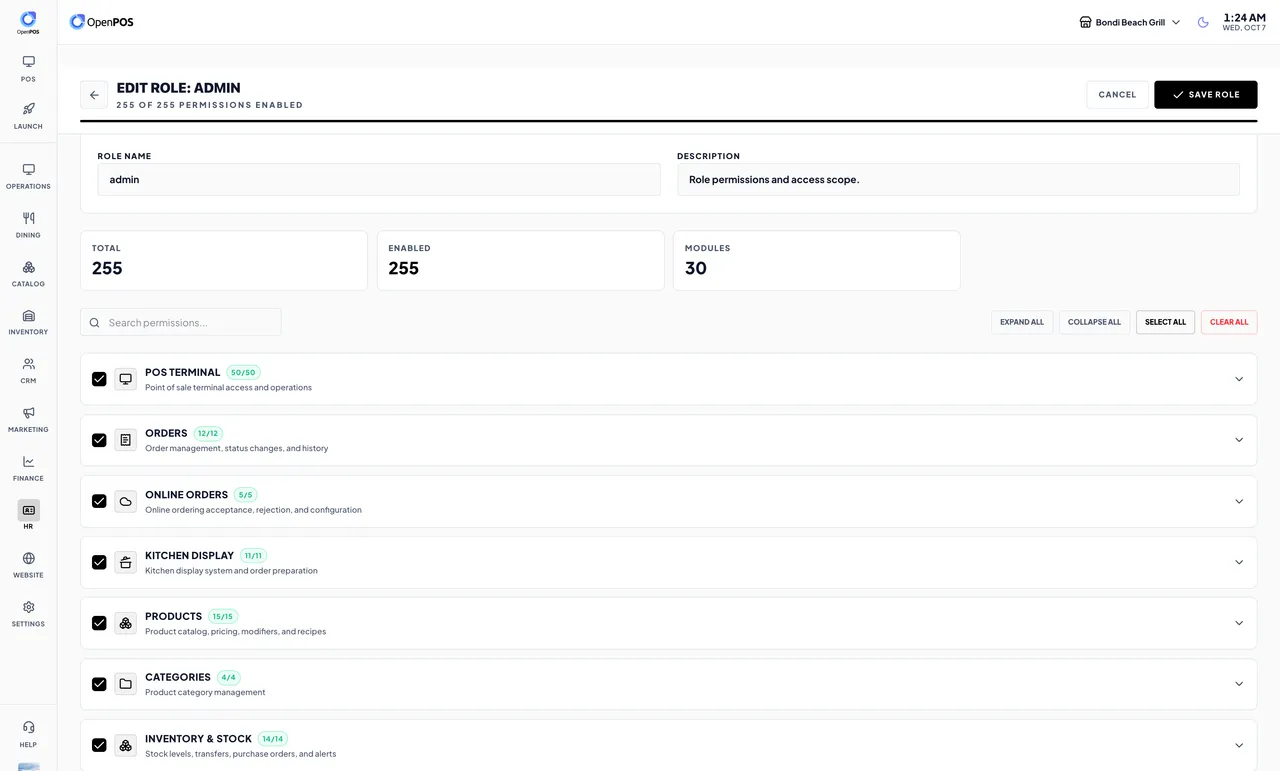Expand the Kitchen Display chevron
Screen dimensions: 1280x771
[1239, 562]
